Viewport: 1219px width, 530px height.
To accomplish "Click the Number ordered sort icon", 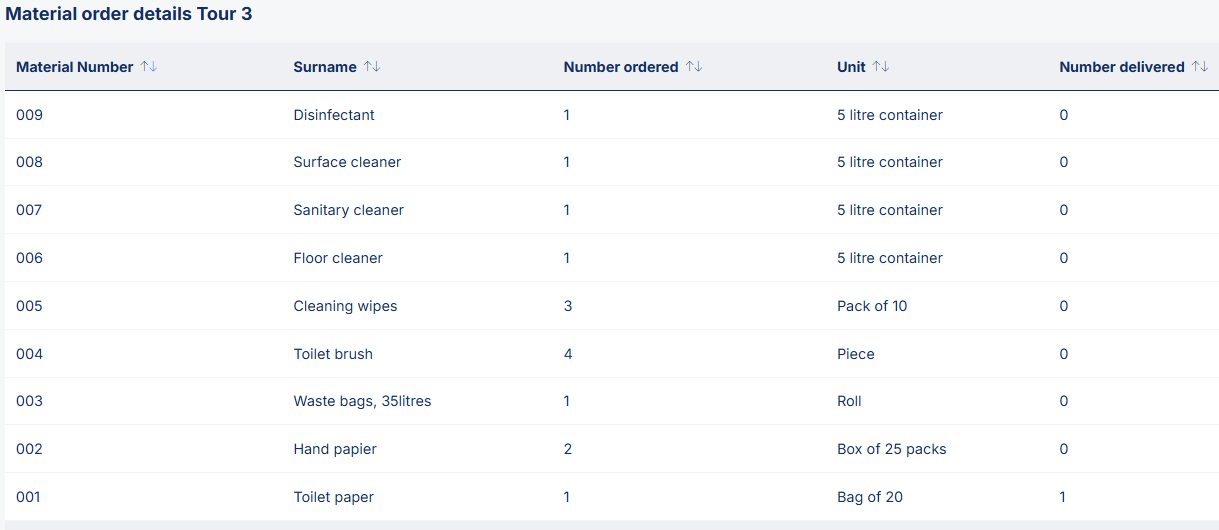I will coord(694,67).
